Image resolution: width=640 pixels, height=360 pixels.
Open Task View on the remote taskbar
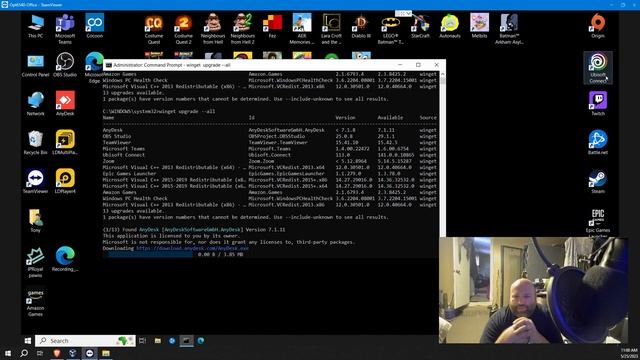pos(142,340)
